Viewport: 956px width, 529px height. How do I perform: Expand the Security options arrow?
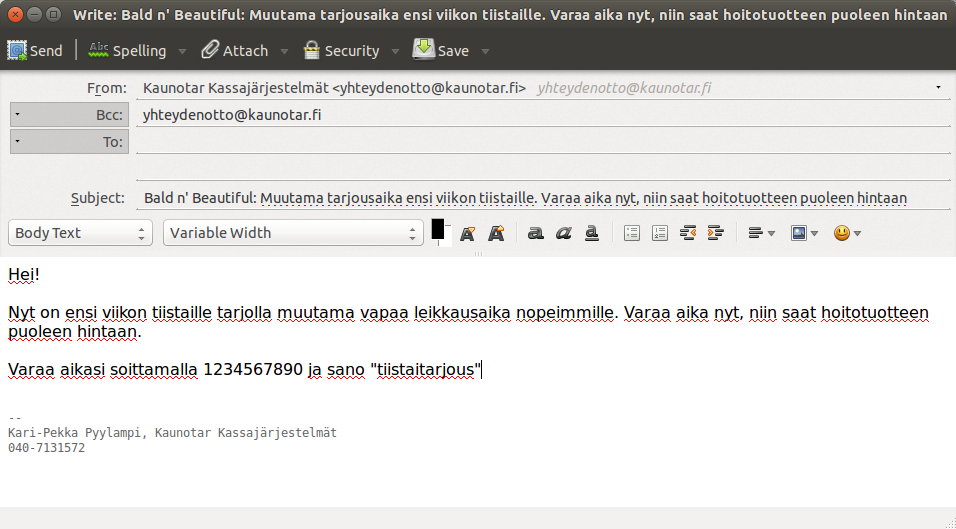(396, 51)
